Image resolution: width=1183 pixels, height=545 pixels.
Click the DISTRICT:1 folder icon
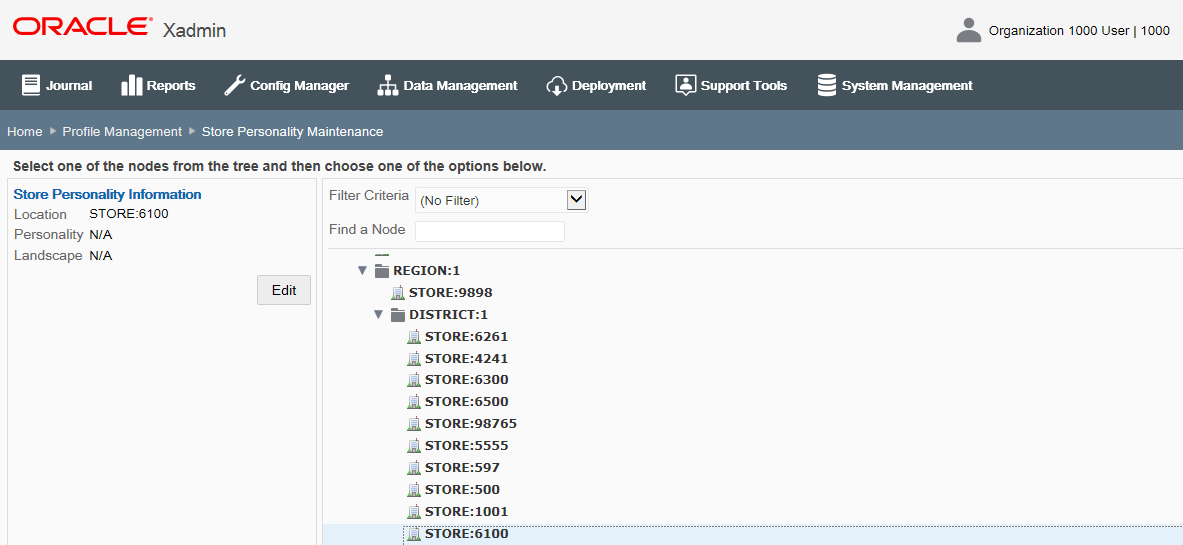point(398,314)
